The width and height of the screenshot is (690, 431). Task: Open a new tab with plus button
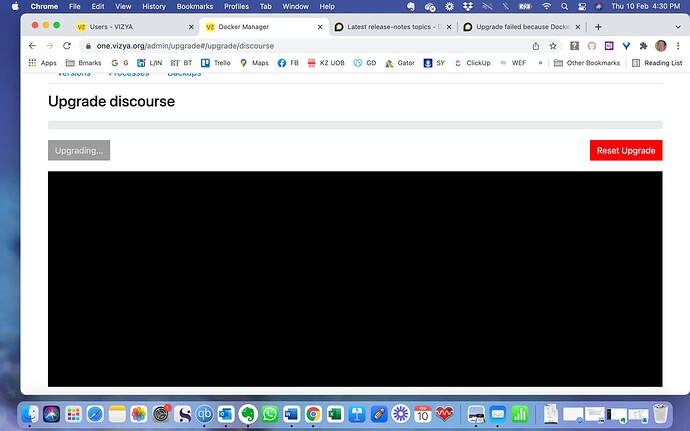[598, 27]
